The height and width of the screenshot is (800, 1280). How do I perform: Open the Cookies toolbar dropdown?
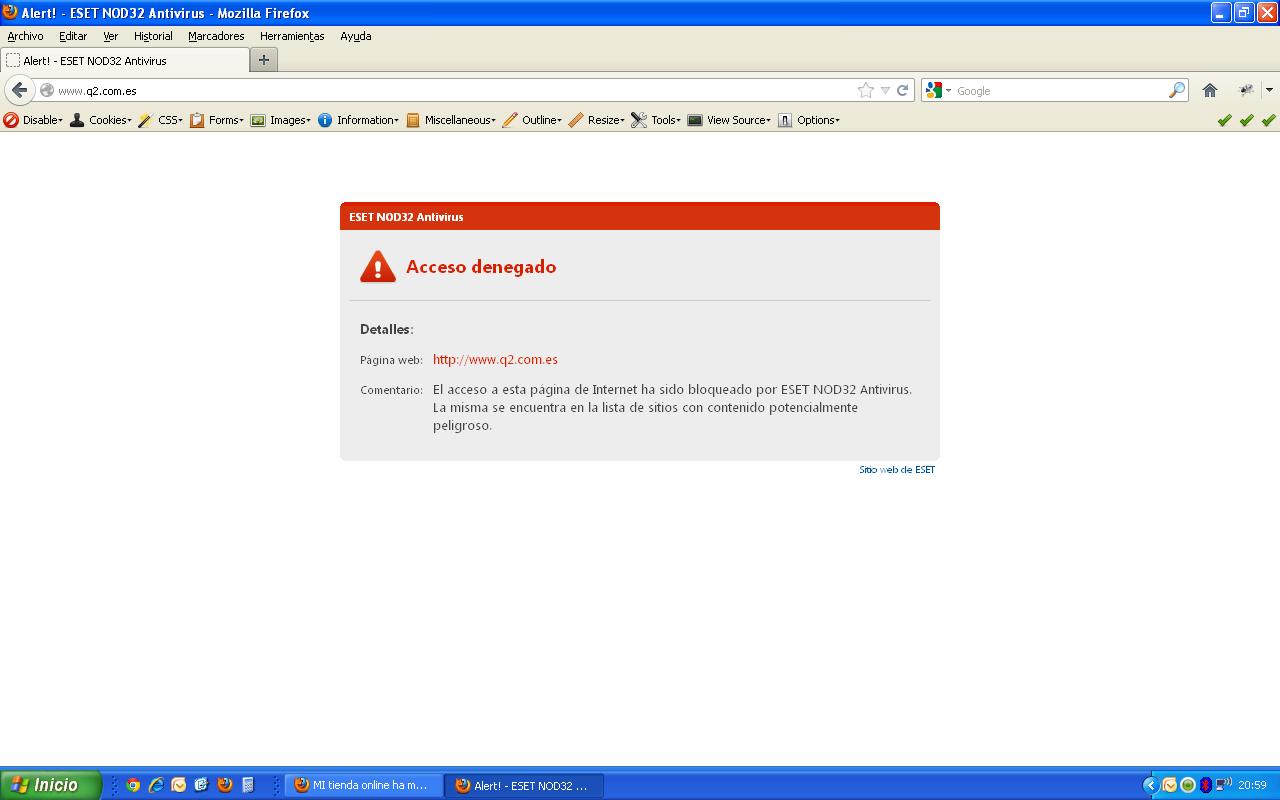point(100,120)
